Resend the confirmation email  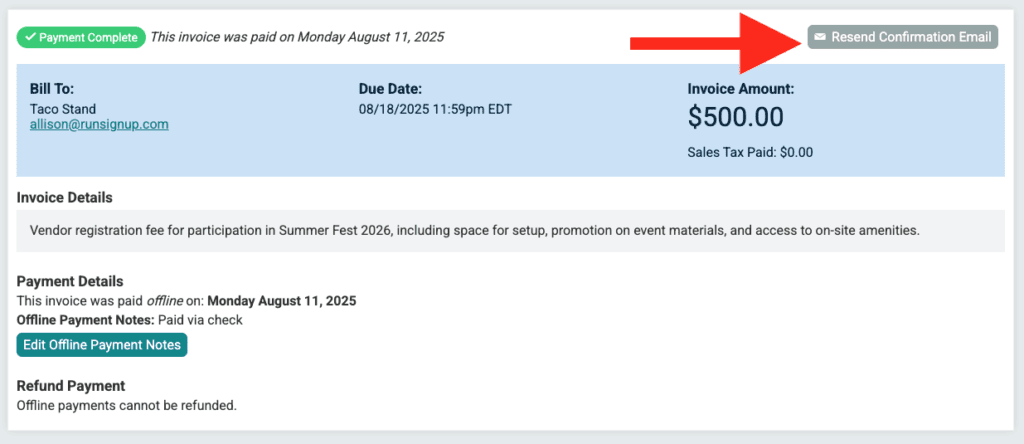coord(903,37)
